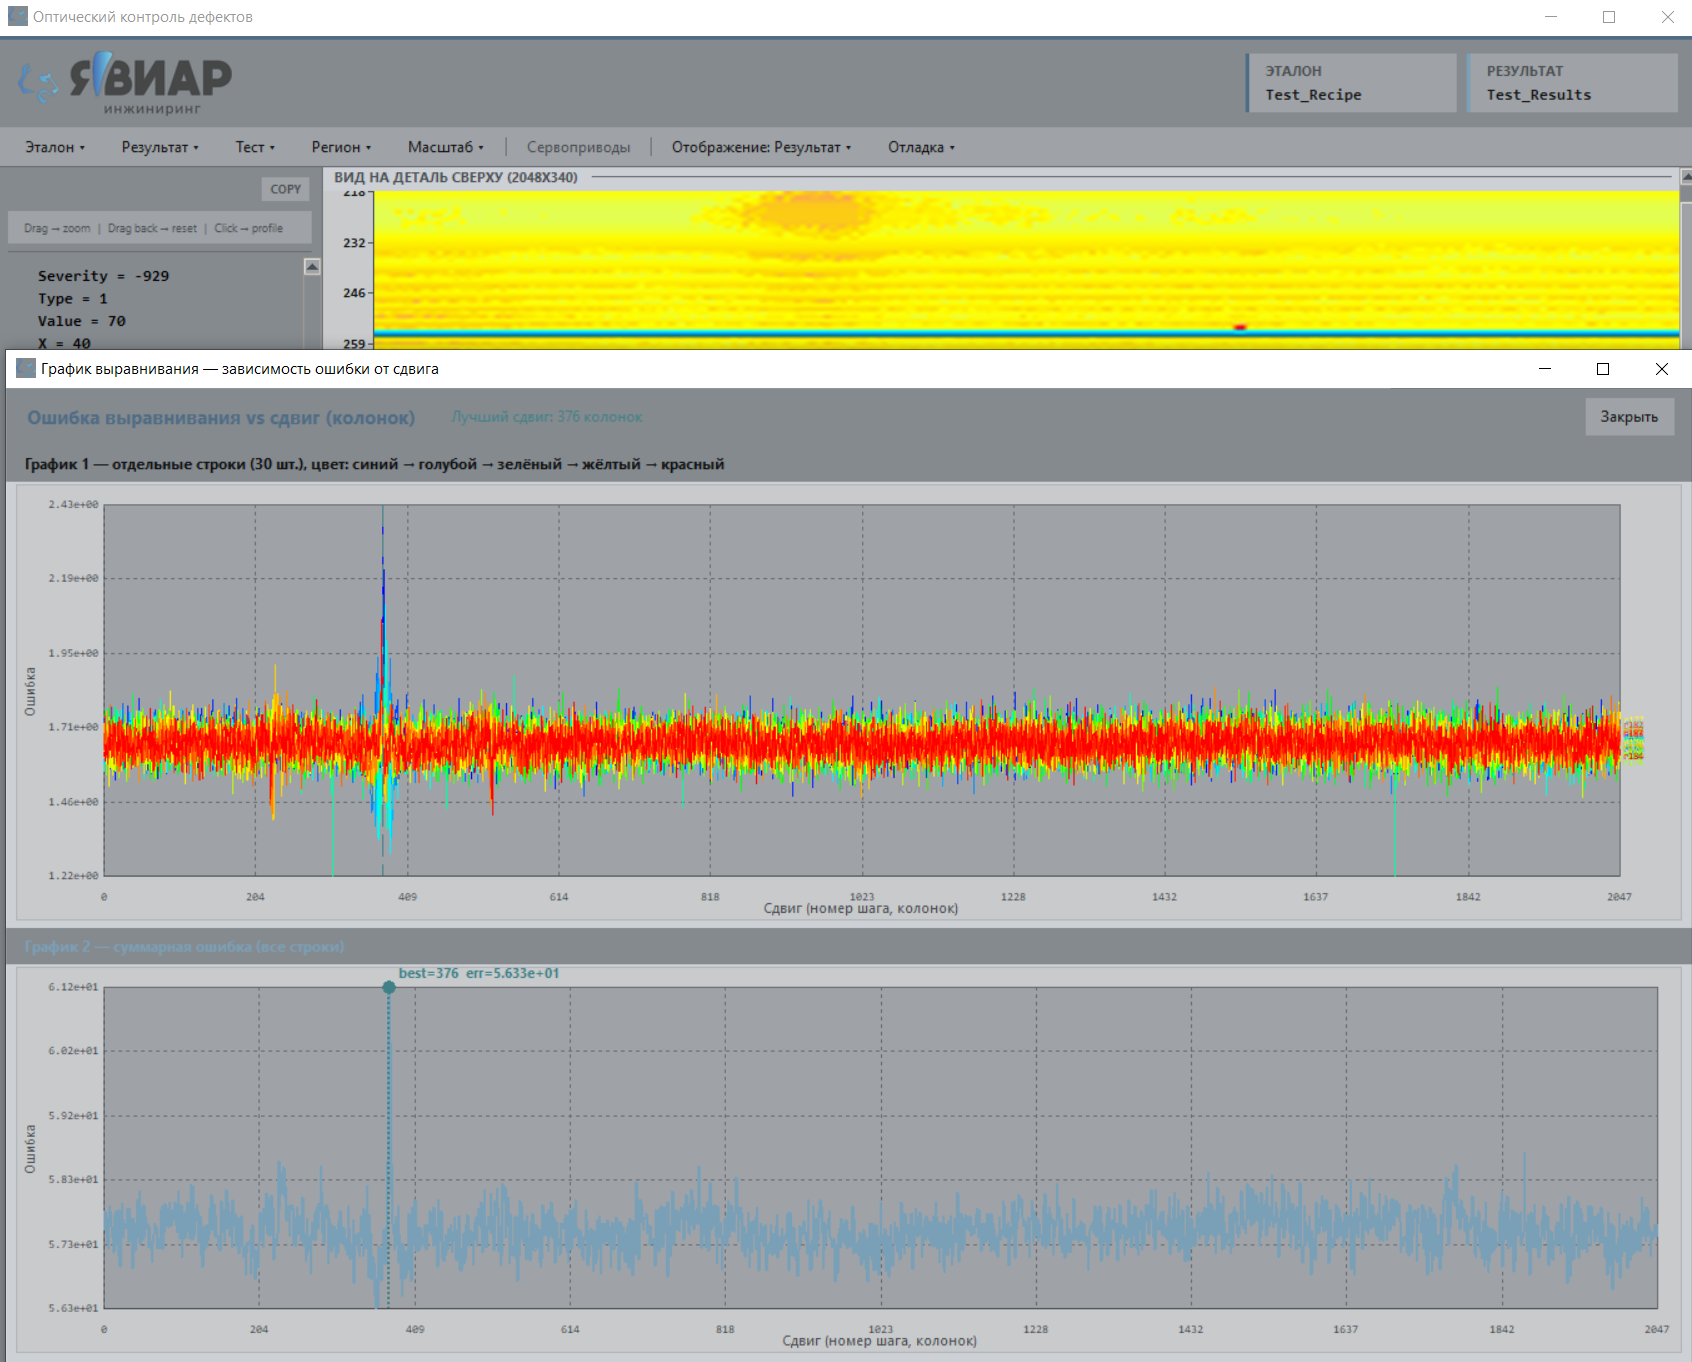Screen dimensions: 1692x1362
Task: Minimize the alignment graph window
Action: (1545, 369)
